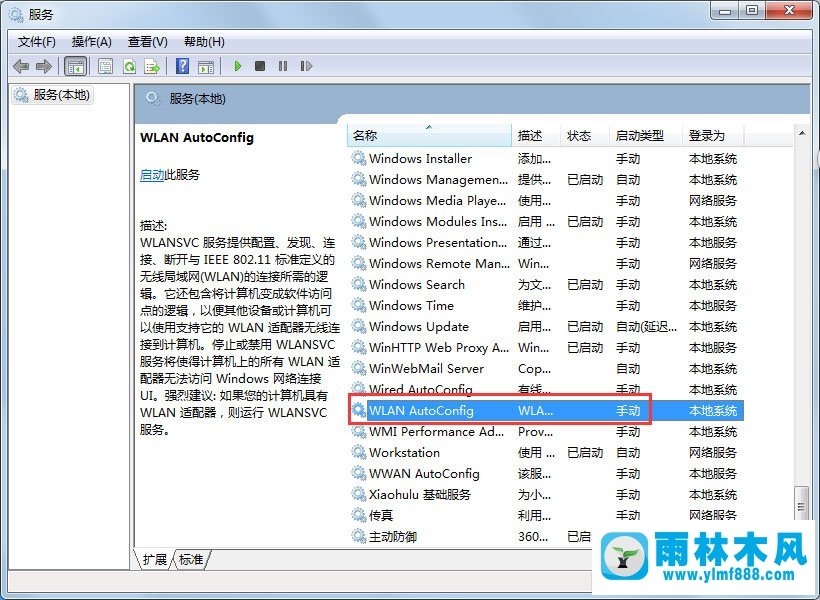Stop the service with the square stop icon
The height and width of the screenshot is (600, 820).
point(260,66)
